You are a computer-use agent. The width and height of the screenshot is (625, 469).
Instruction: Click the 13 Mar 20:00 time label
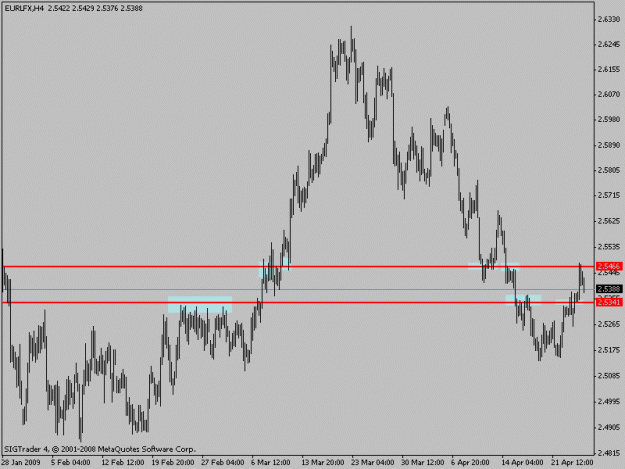point(322,462)
